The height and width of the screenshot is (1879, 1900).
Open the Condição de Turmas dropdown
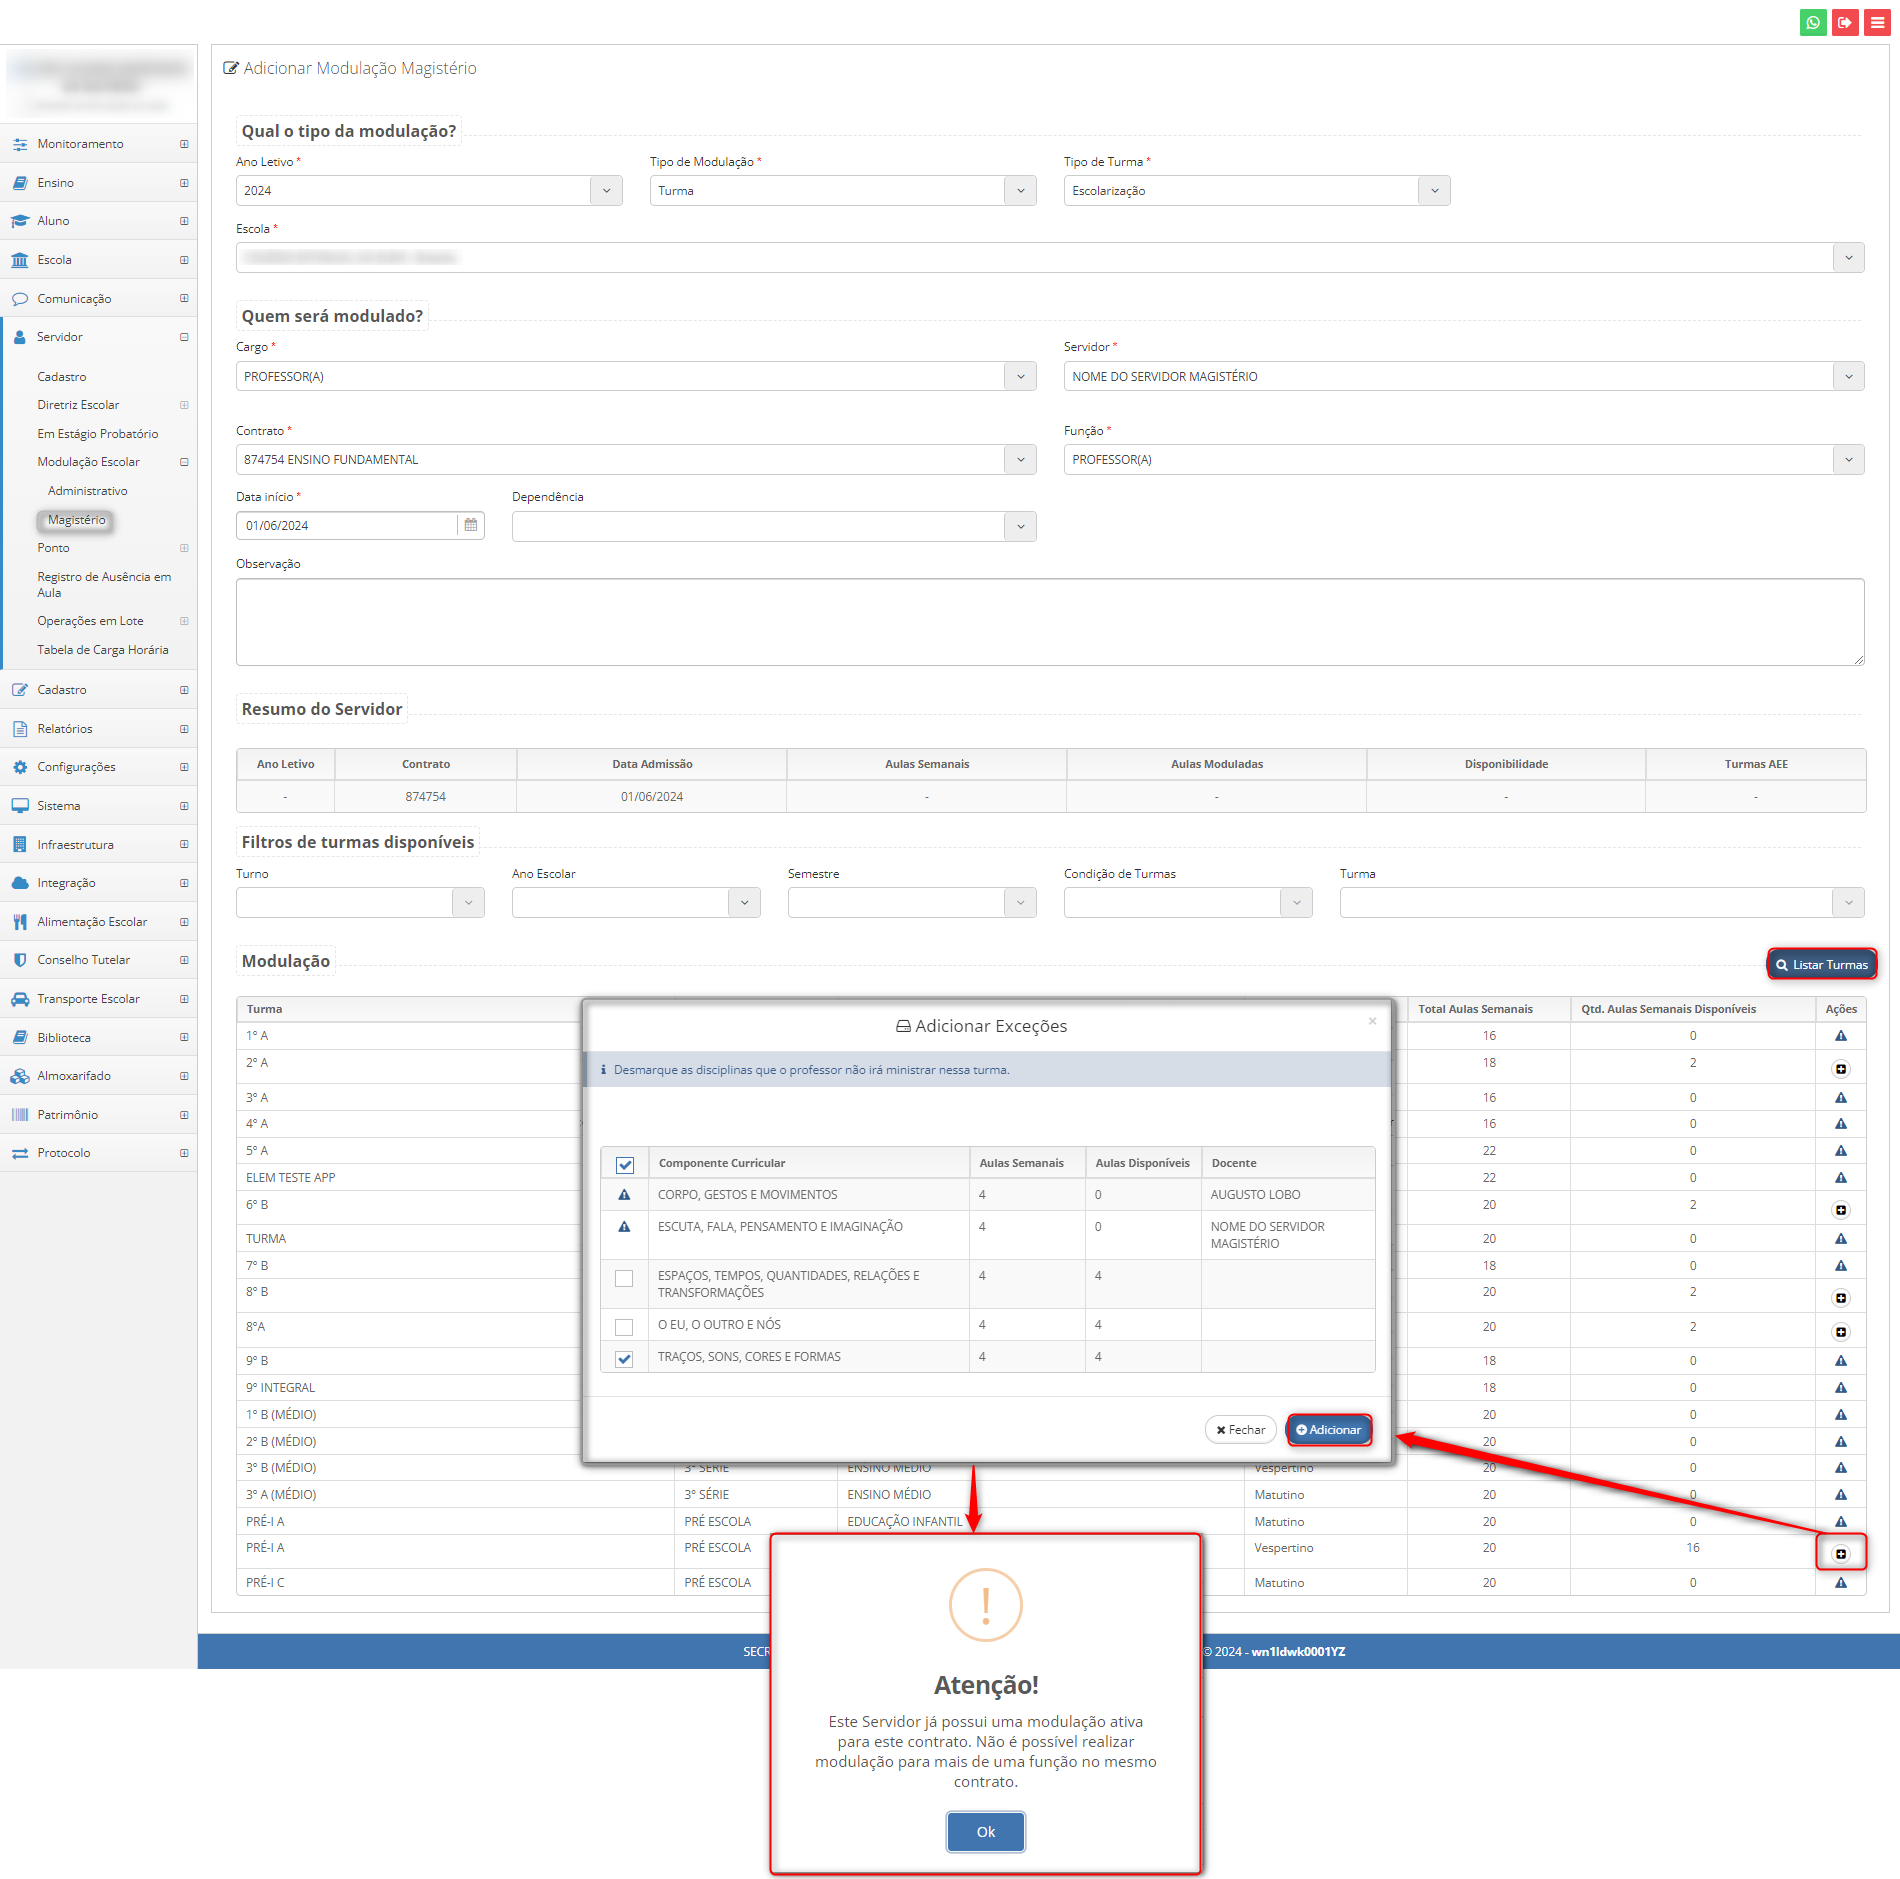1188,903
